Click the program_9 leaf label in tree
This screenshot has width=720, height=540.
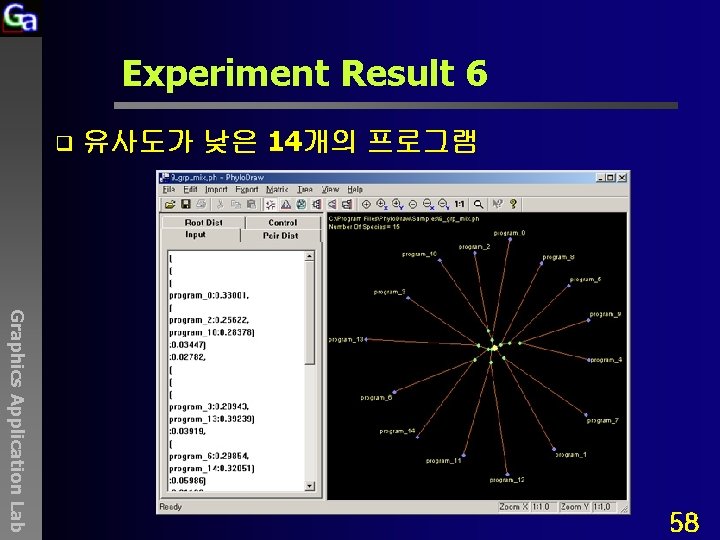tap(605, 315)
